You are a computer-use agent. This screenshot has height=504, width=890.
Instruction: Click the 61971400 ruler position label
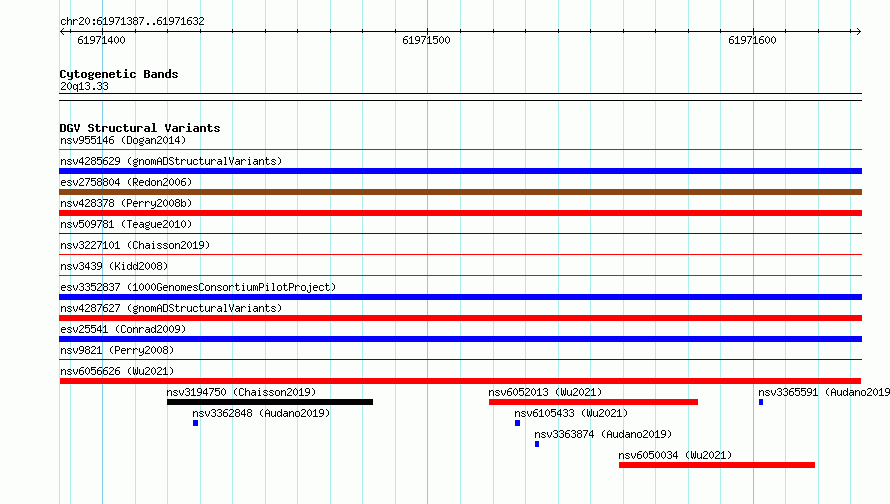[x=101, y=40]
